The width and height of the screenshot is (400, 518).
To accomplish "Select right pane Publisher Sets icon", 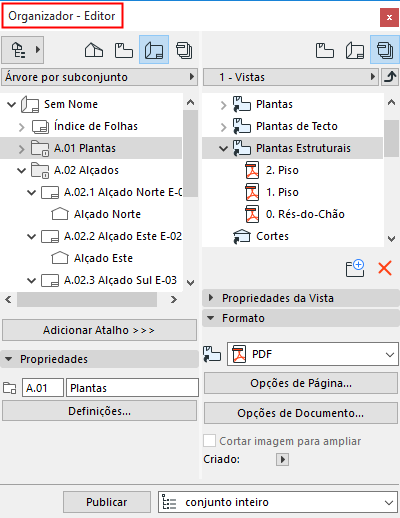I will point(385,50).
